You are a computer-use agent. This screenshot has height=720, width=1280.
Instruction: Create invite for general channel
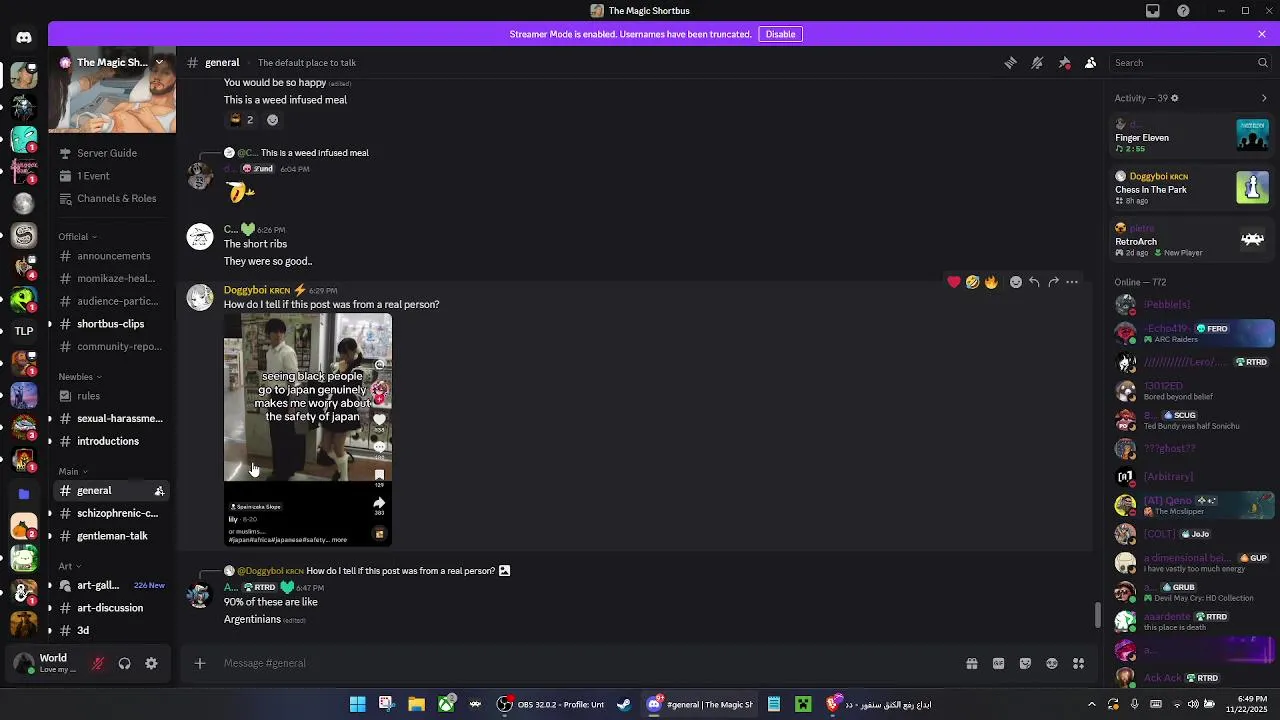tap(159, 491)
